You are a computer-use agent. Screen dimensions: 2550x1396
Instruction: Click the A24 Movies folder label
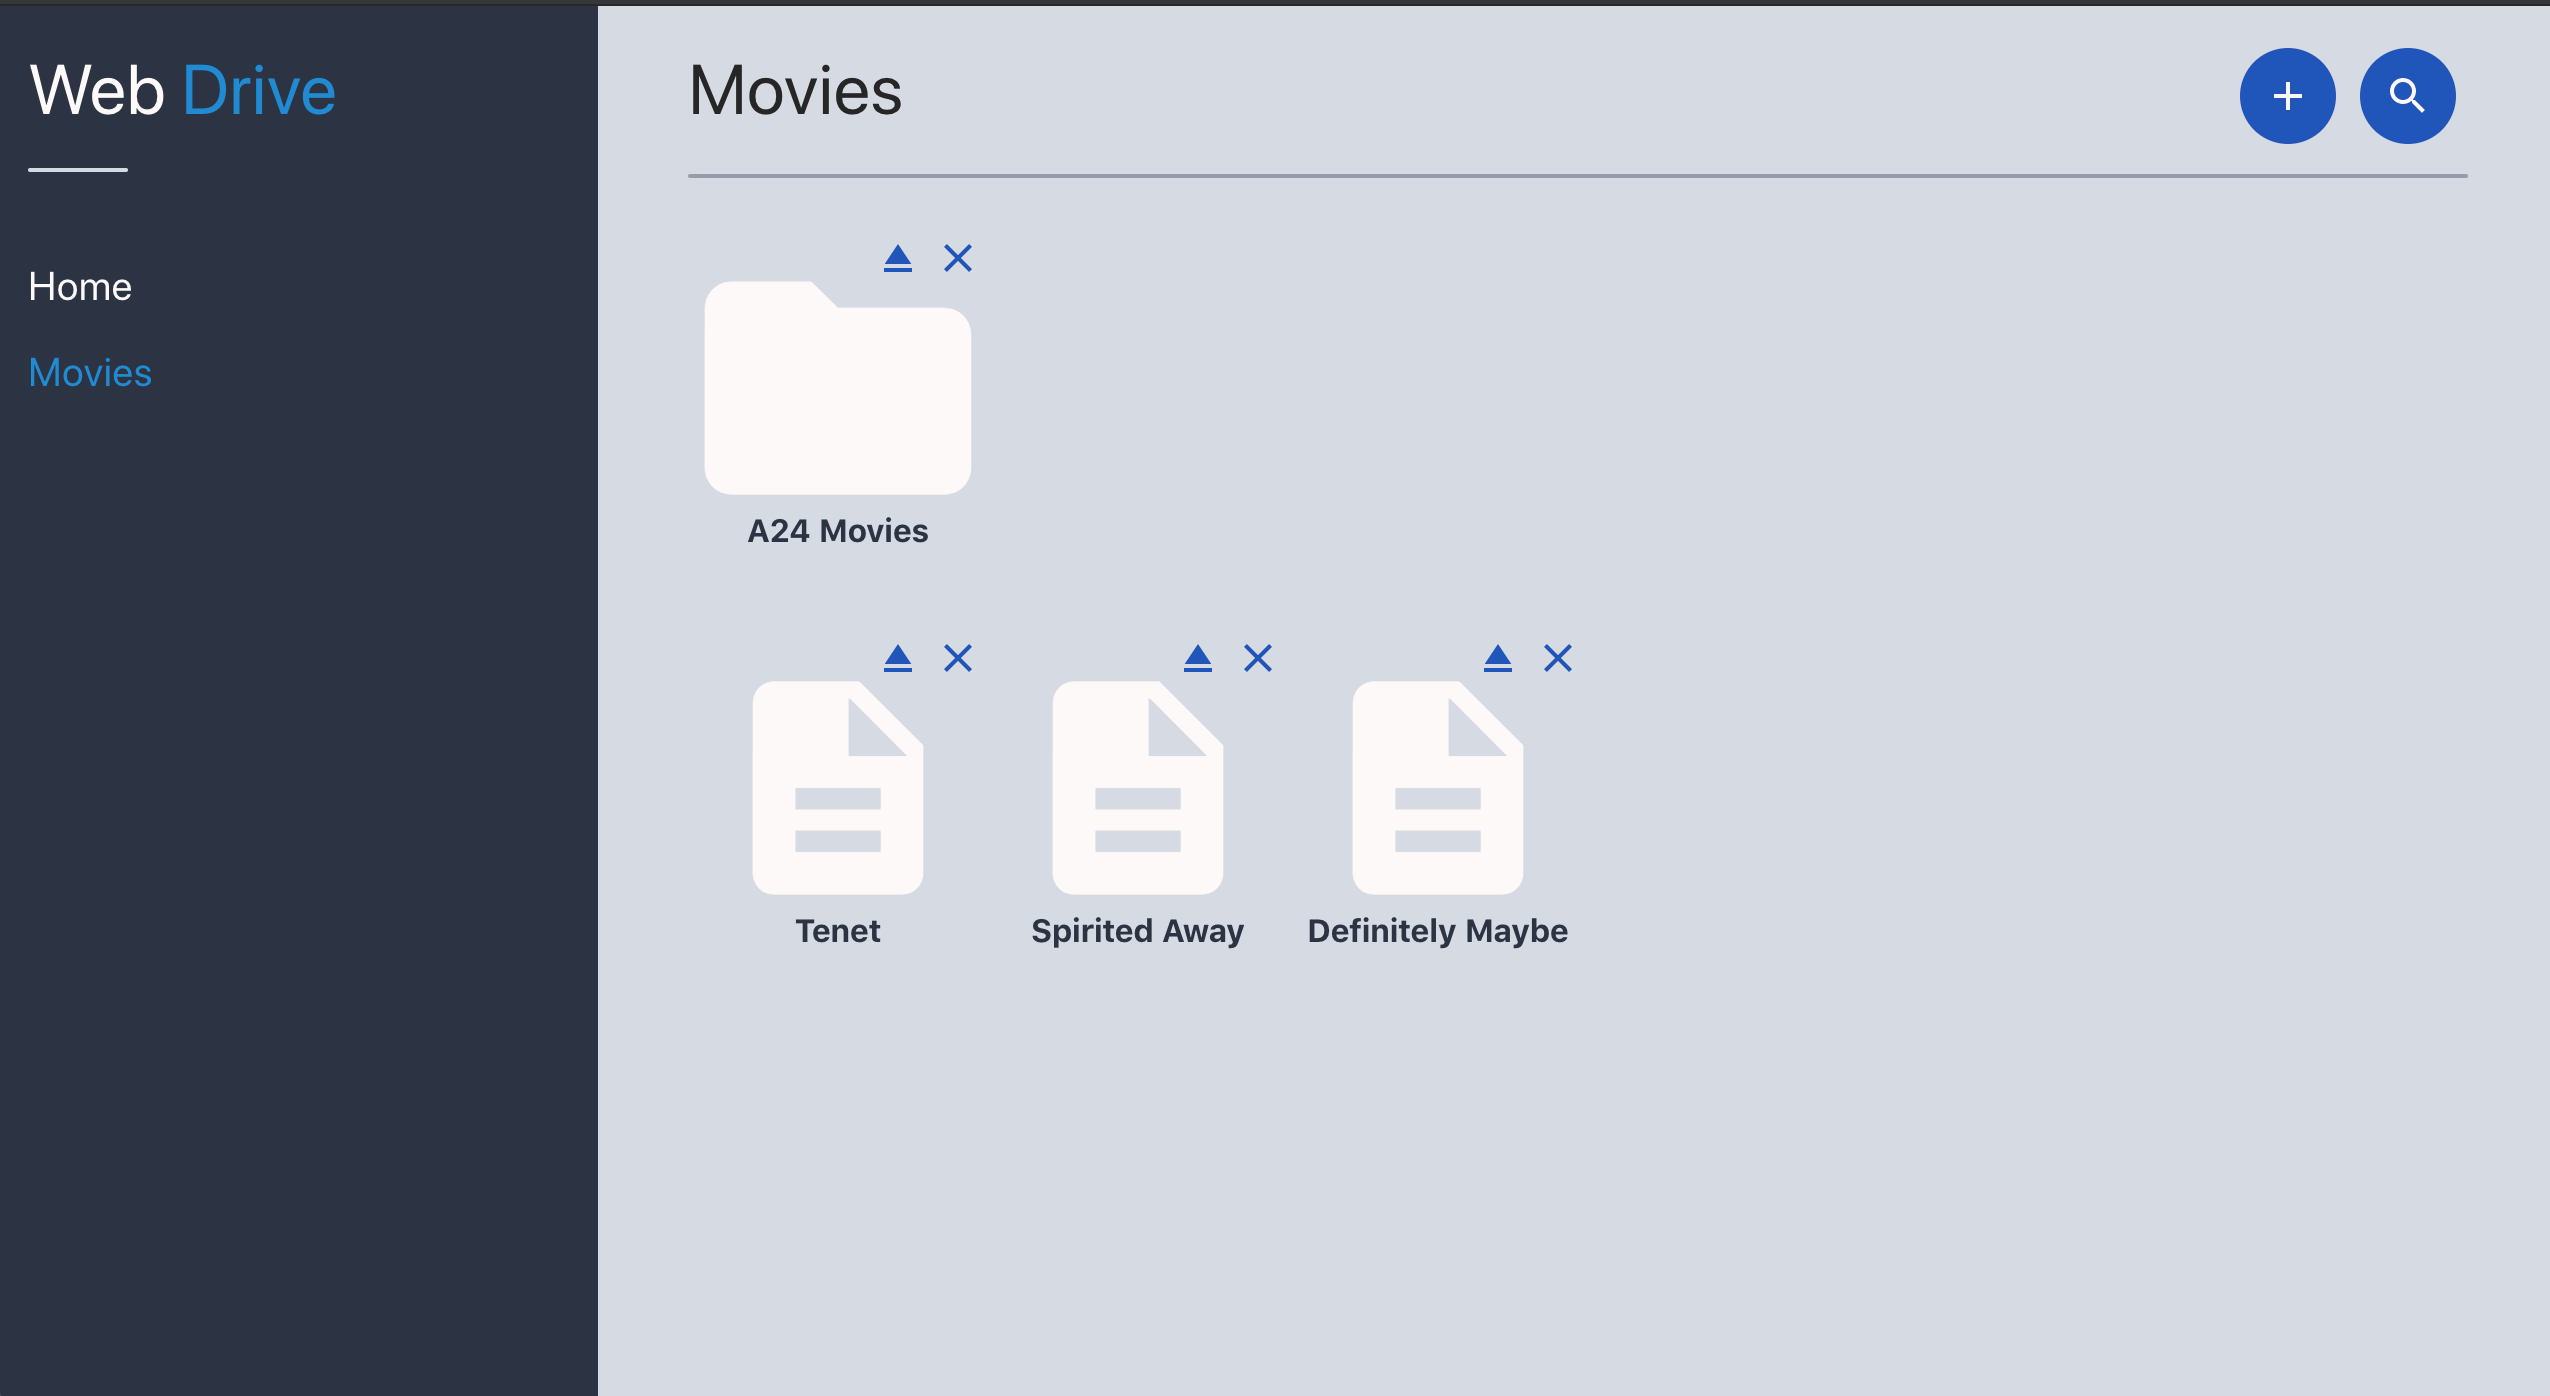838,531
